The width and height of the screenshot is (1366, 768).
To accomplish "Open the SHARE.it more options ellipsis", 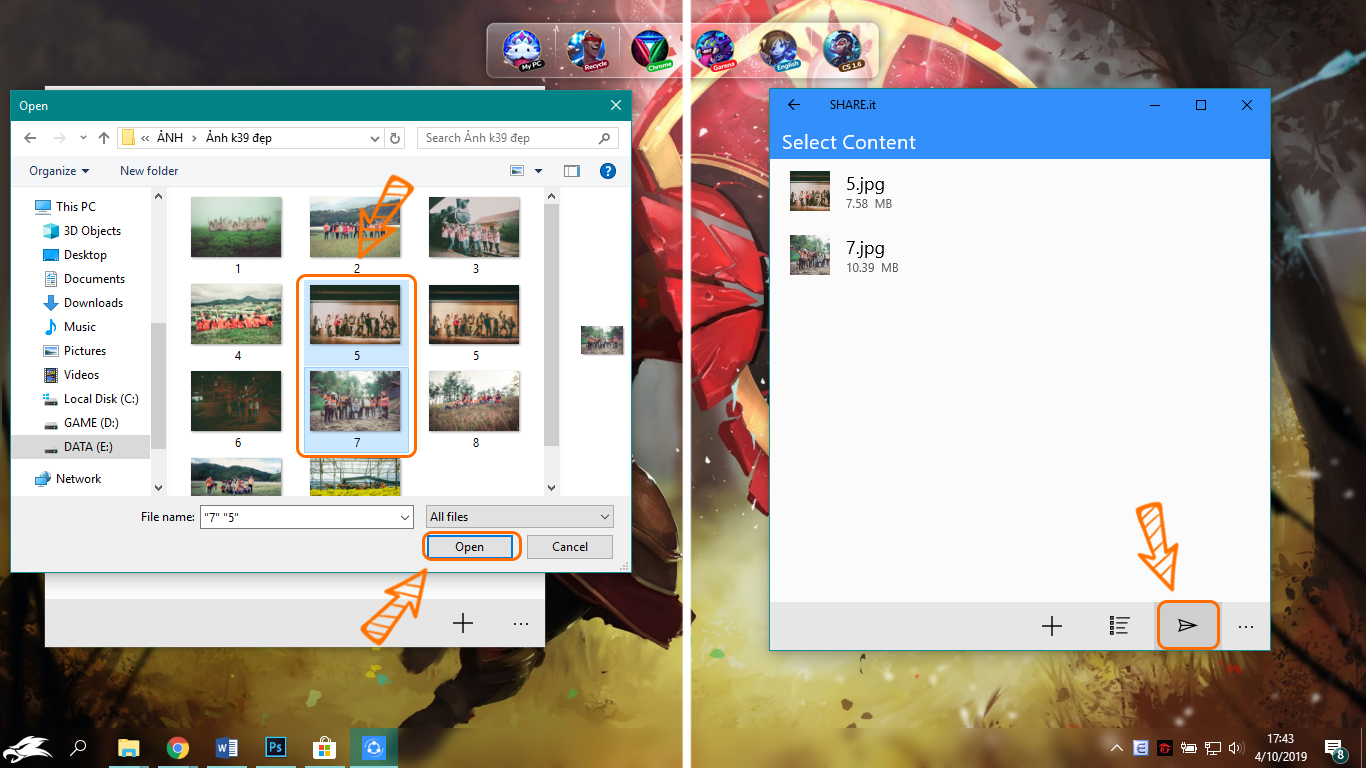I will click(x=1245, y=626).
